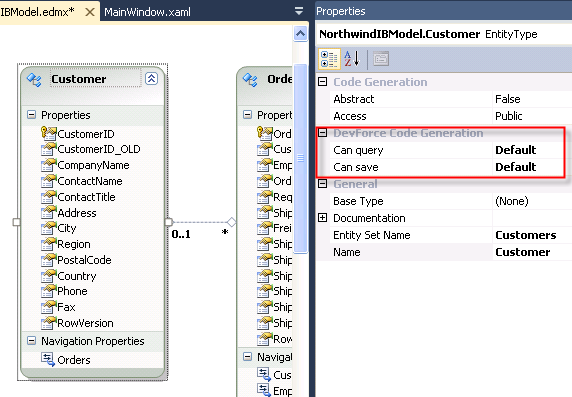The height and width of the screenshot is (397, 572).
Task: Select the Can save Default value
Action: coord(515,167)
